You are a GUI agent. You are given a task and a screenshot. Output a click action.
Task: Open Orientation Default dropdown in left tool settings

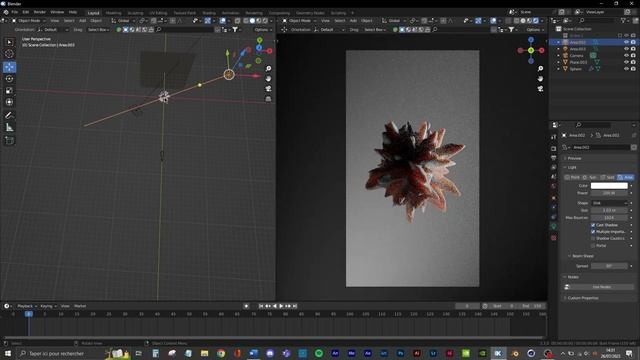(x=53, y=30)
